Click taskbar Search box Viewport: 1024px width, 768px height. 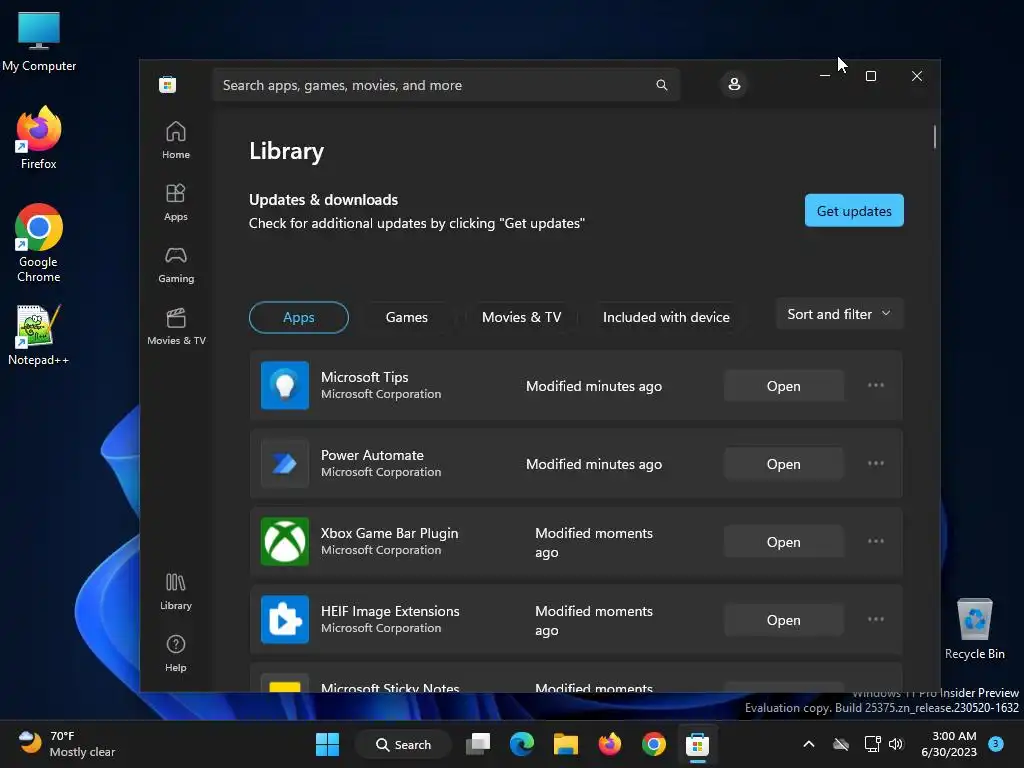pyautogui.click(x=403, y=744)
